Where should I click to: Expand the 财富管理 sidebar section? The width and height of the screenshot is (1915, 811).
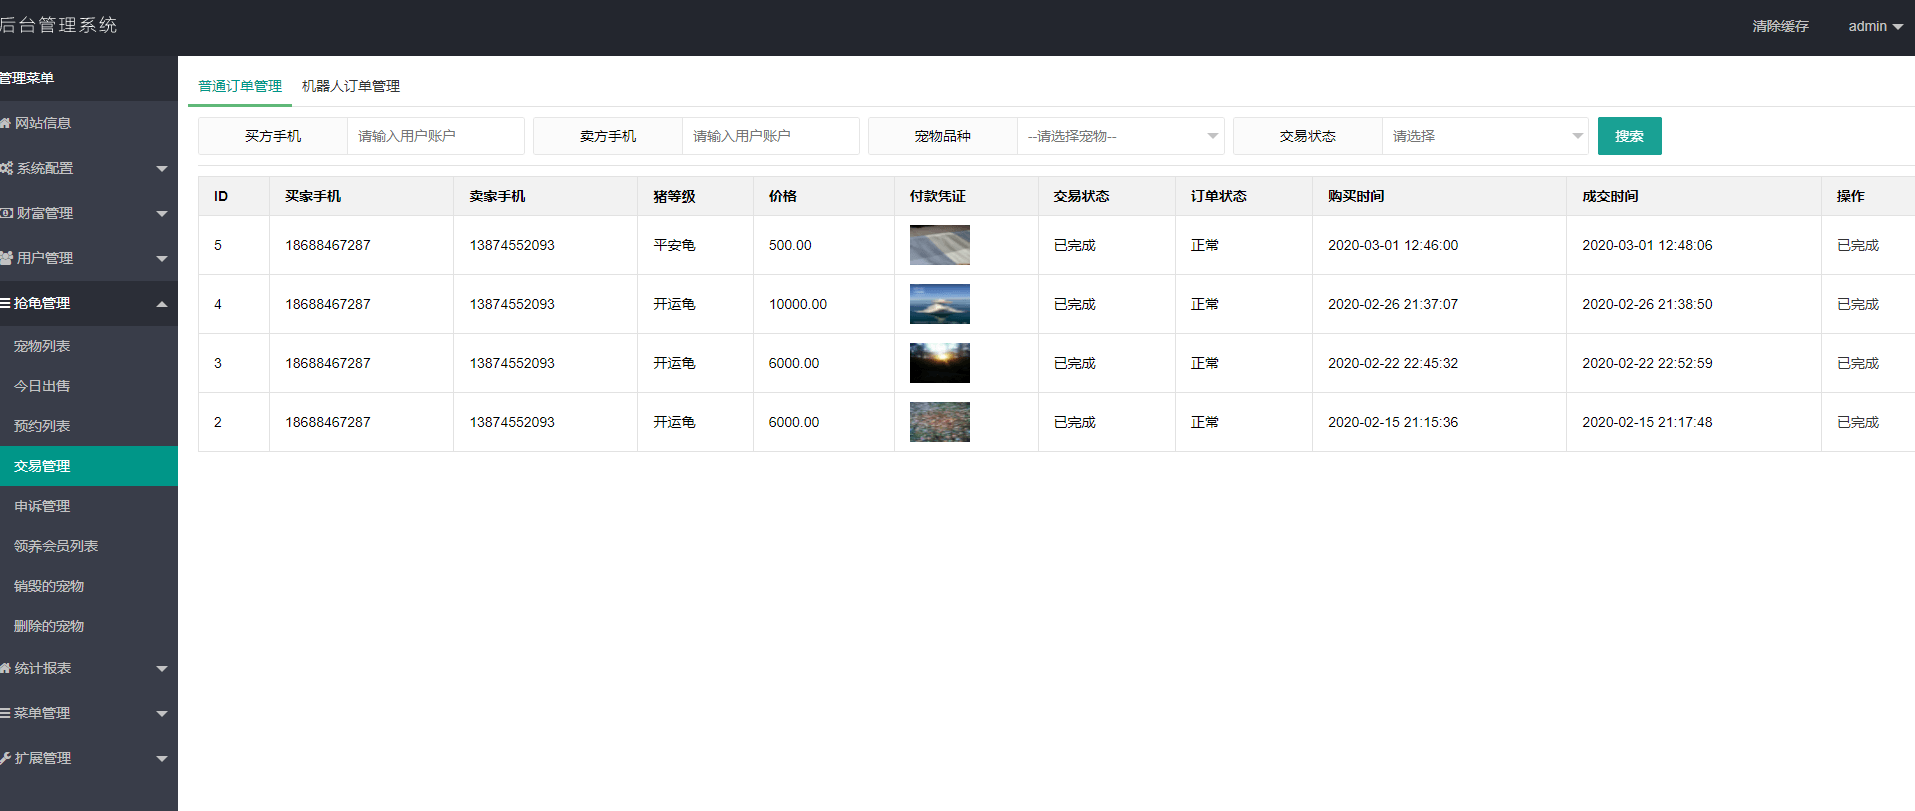pyautogui.click(x=85, y=213)
